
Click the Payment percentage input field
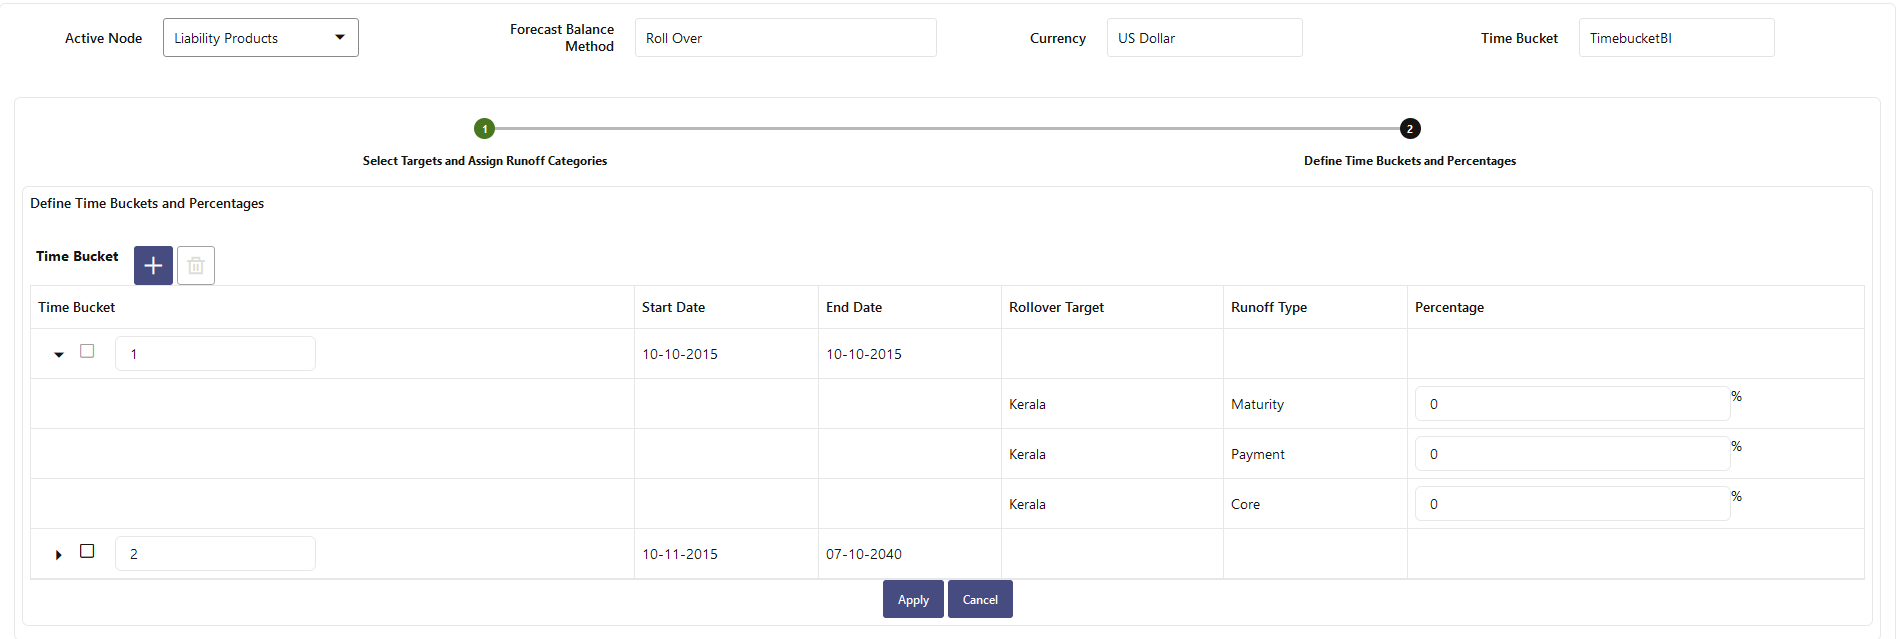point(1571,454)
